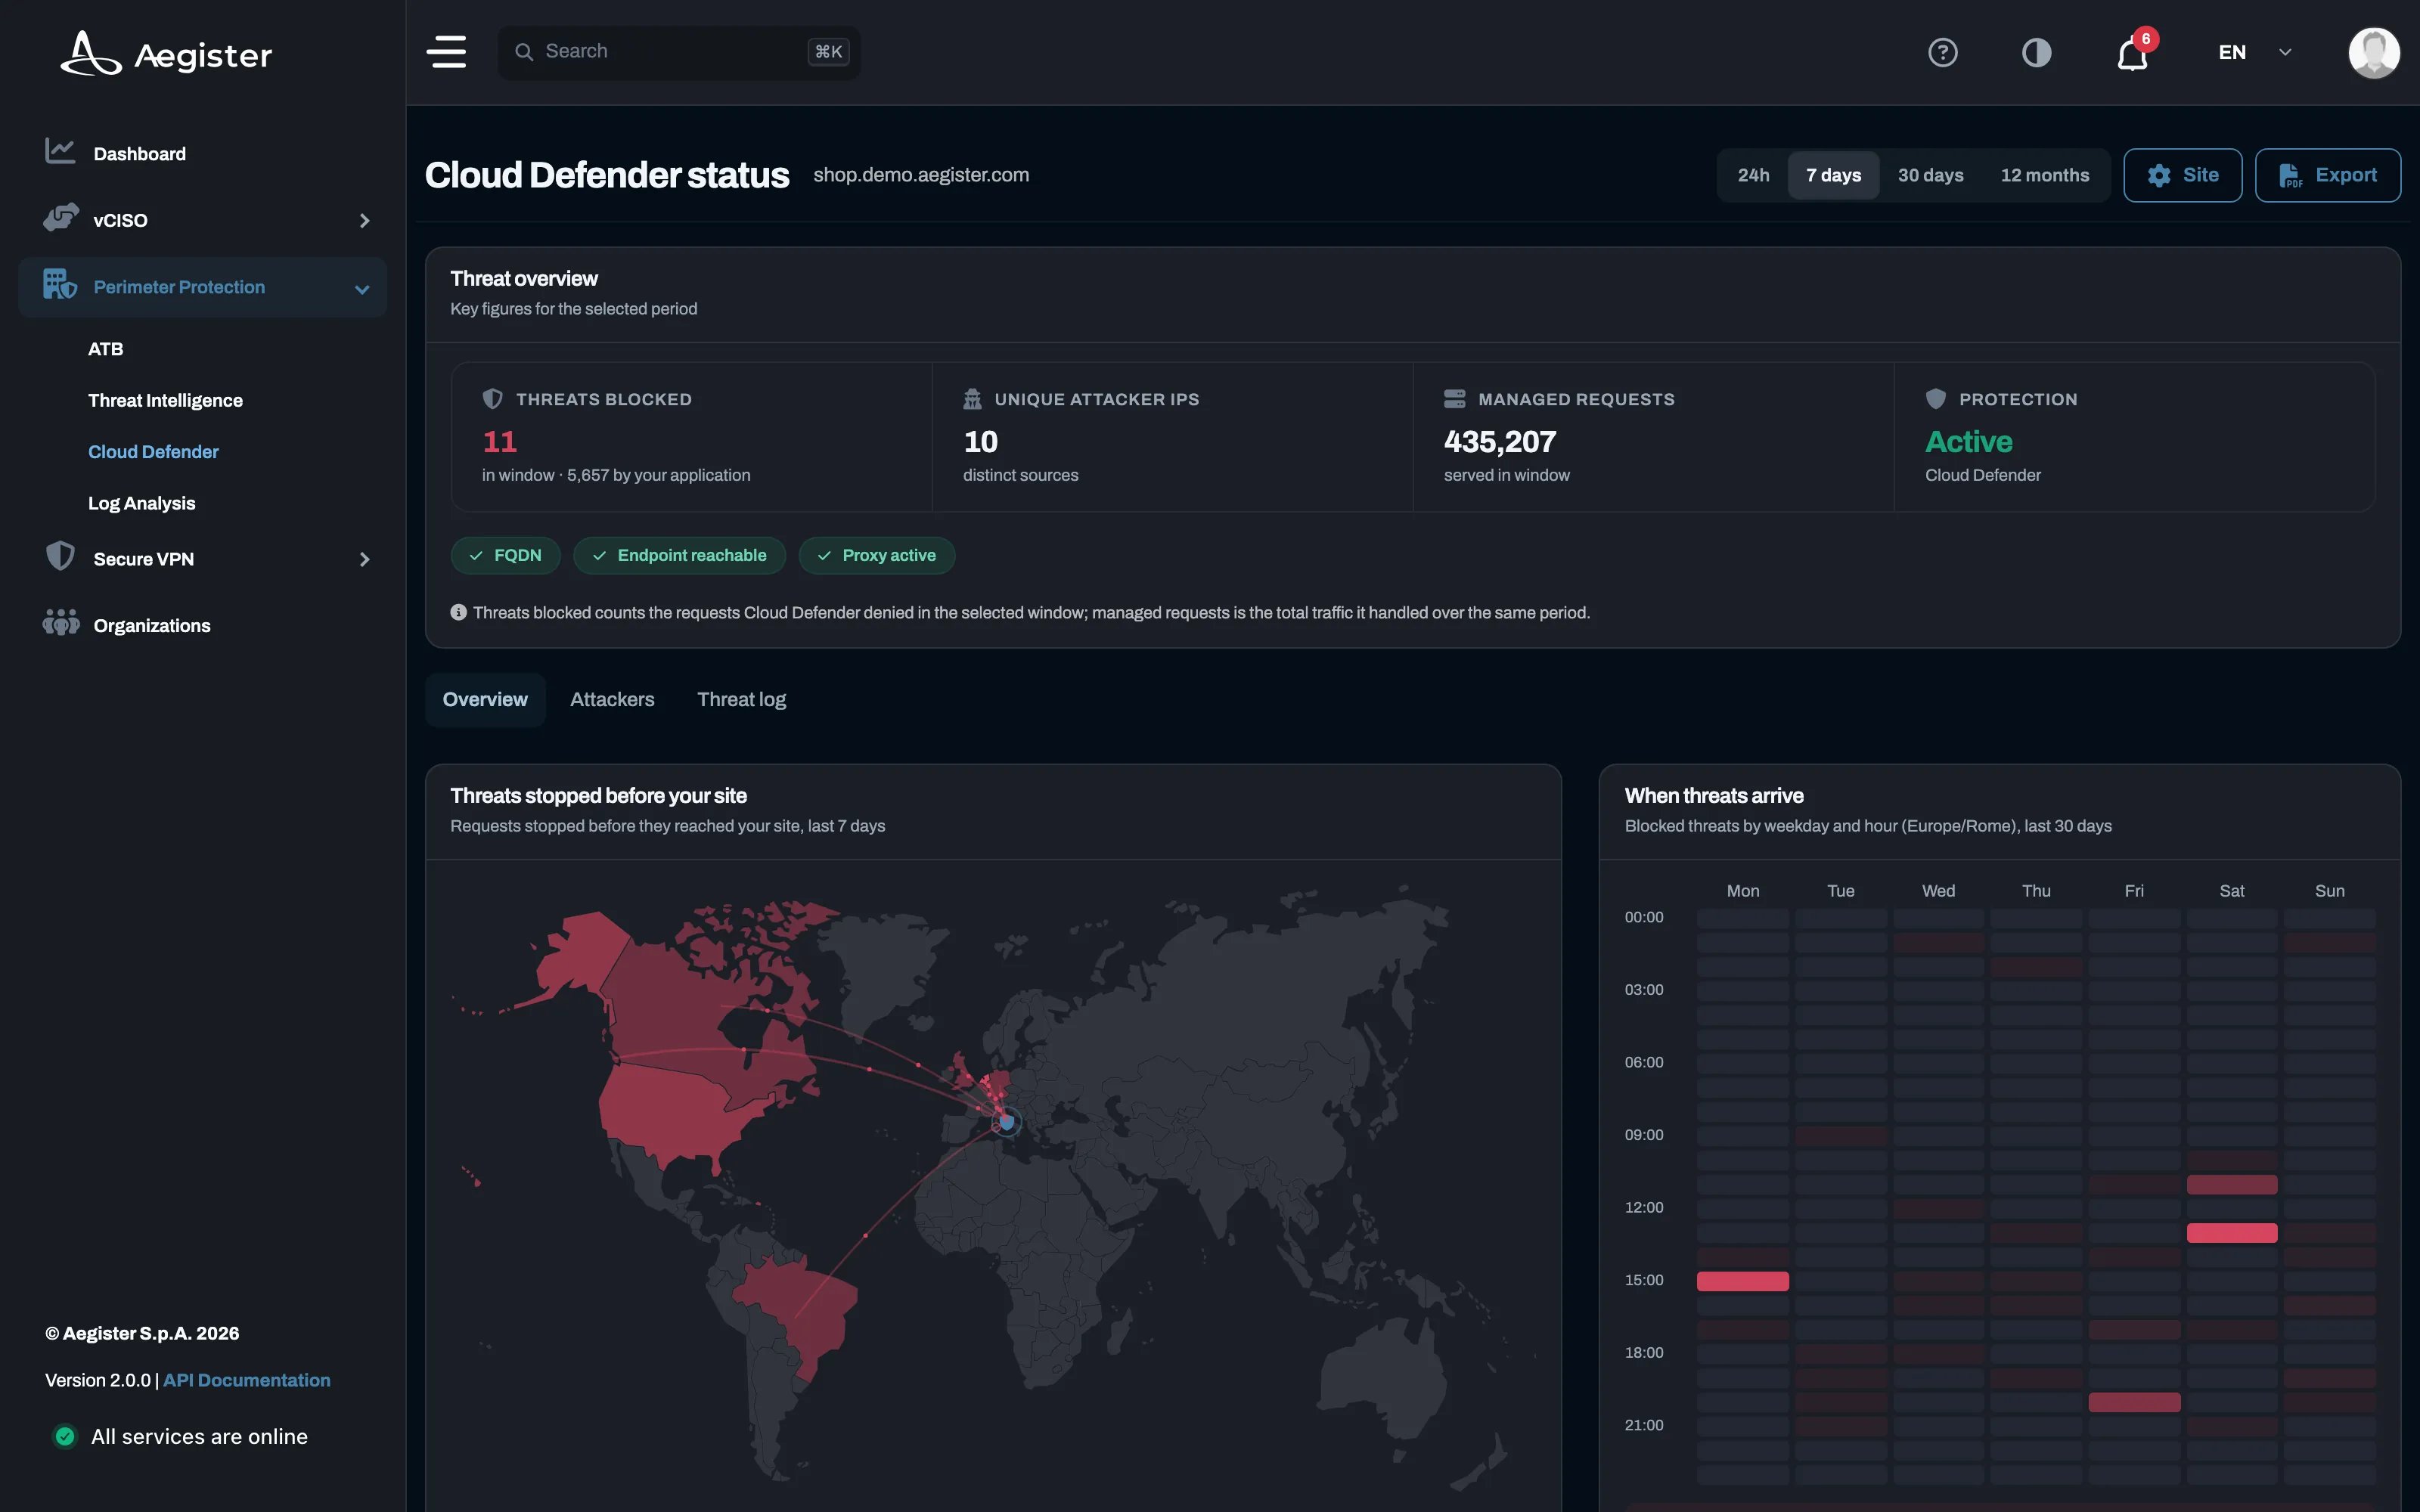
Task: Expand the Secure VPN chevron
Action: pyautogui.click(x=364, y=560)
